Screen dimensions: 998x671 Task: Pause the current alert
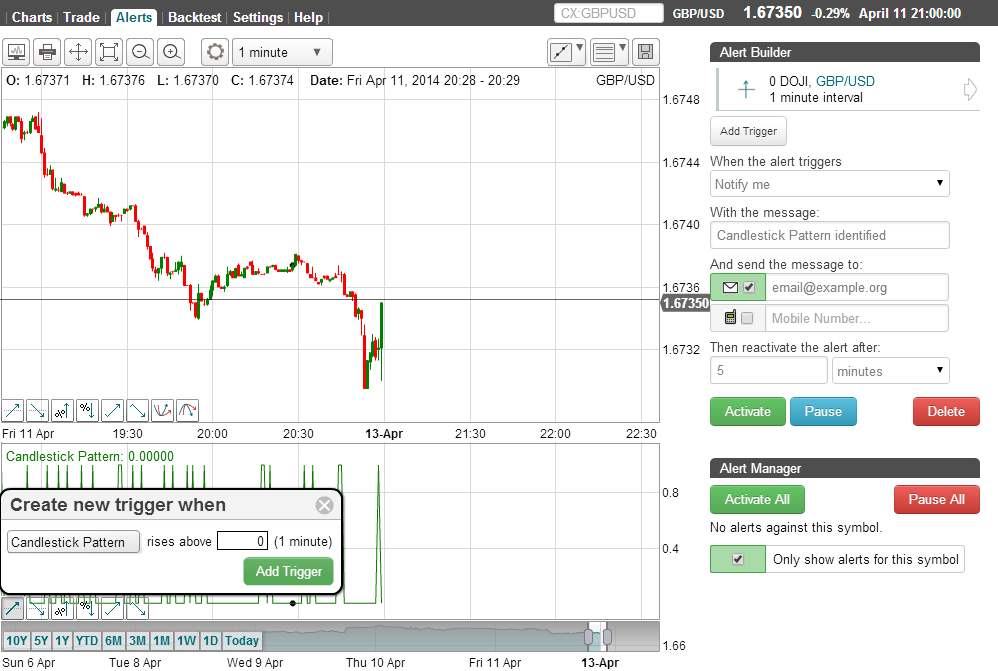[x=823, y=411]
